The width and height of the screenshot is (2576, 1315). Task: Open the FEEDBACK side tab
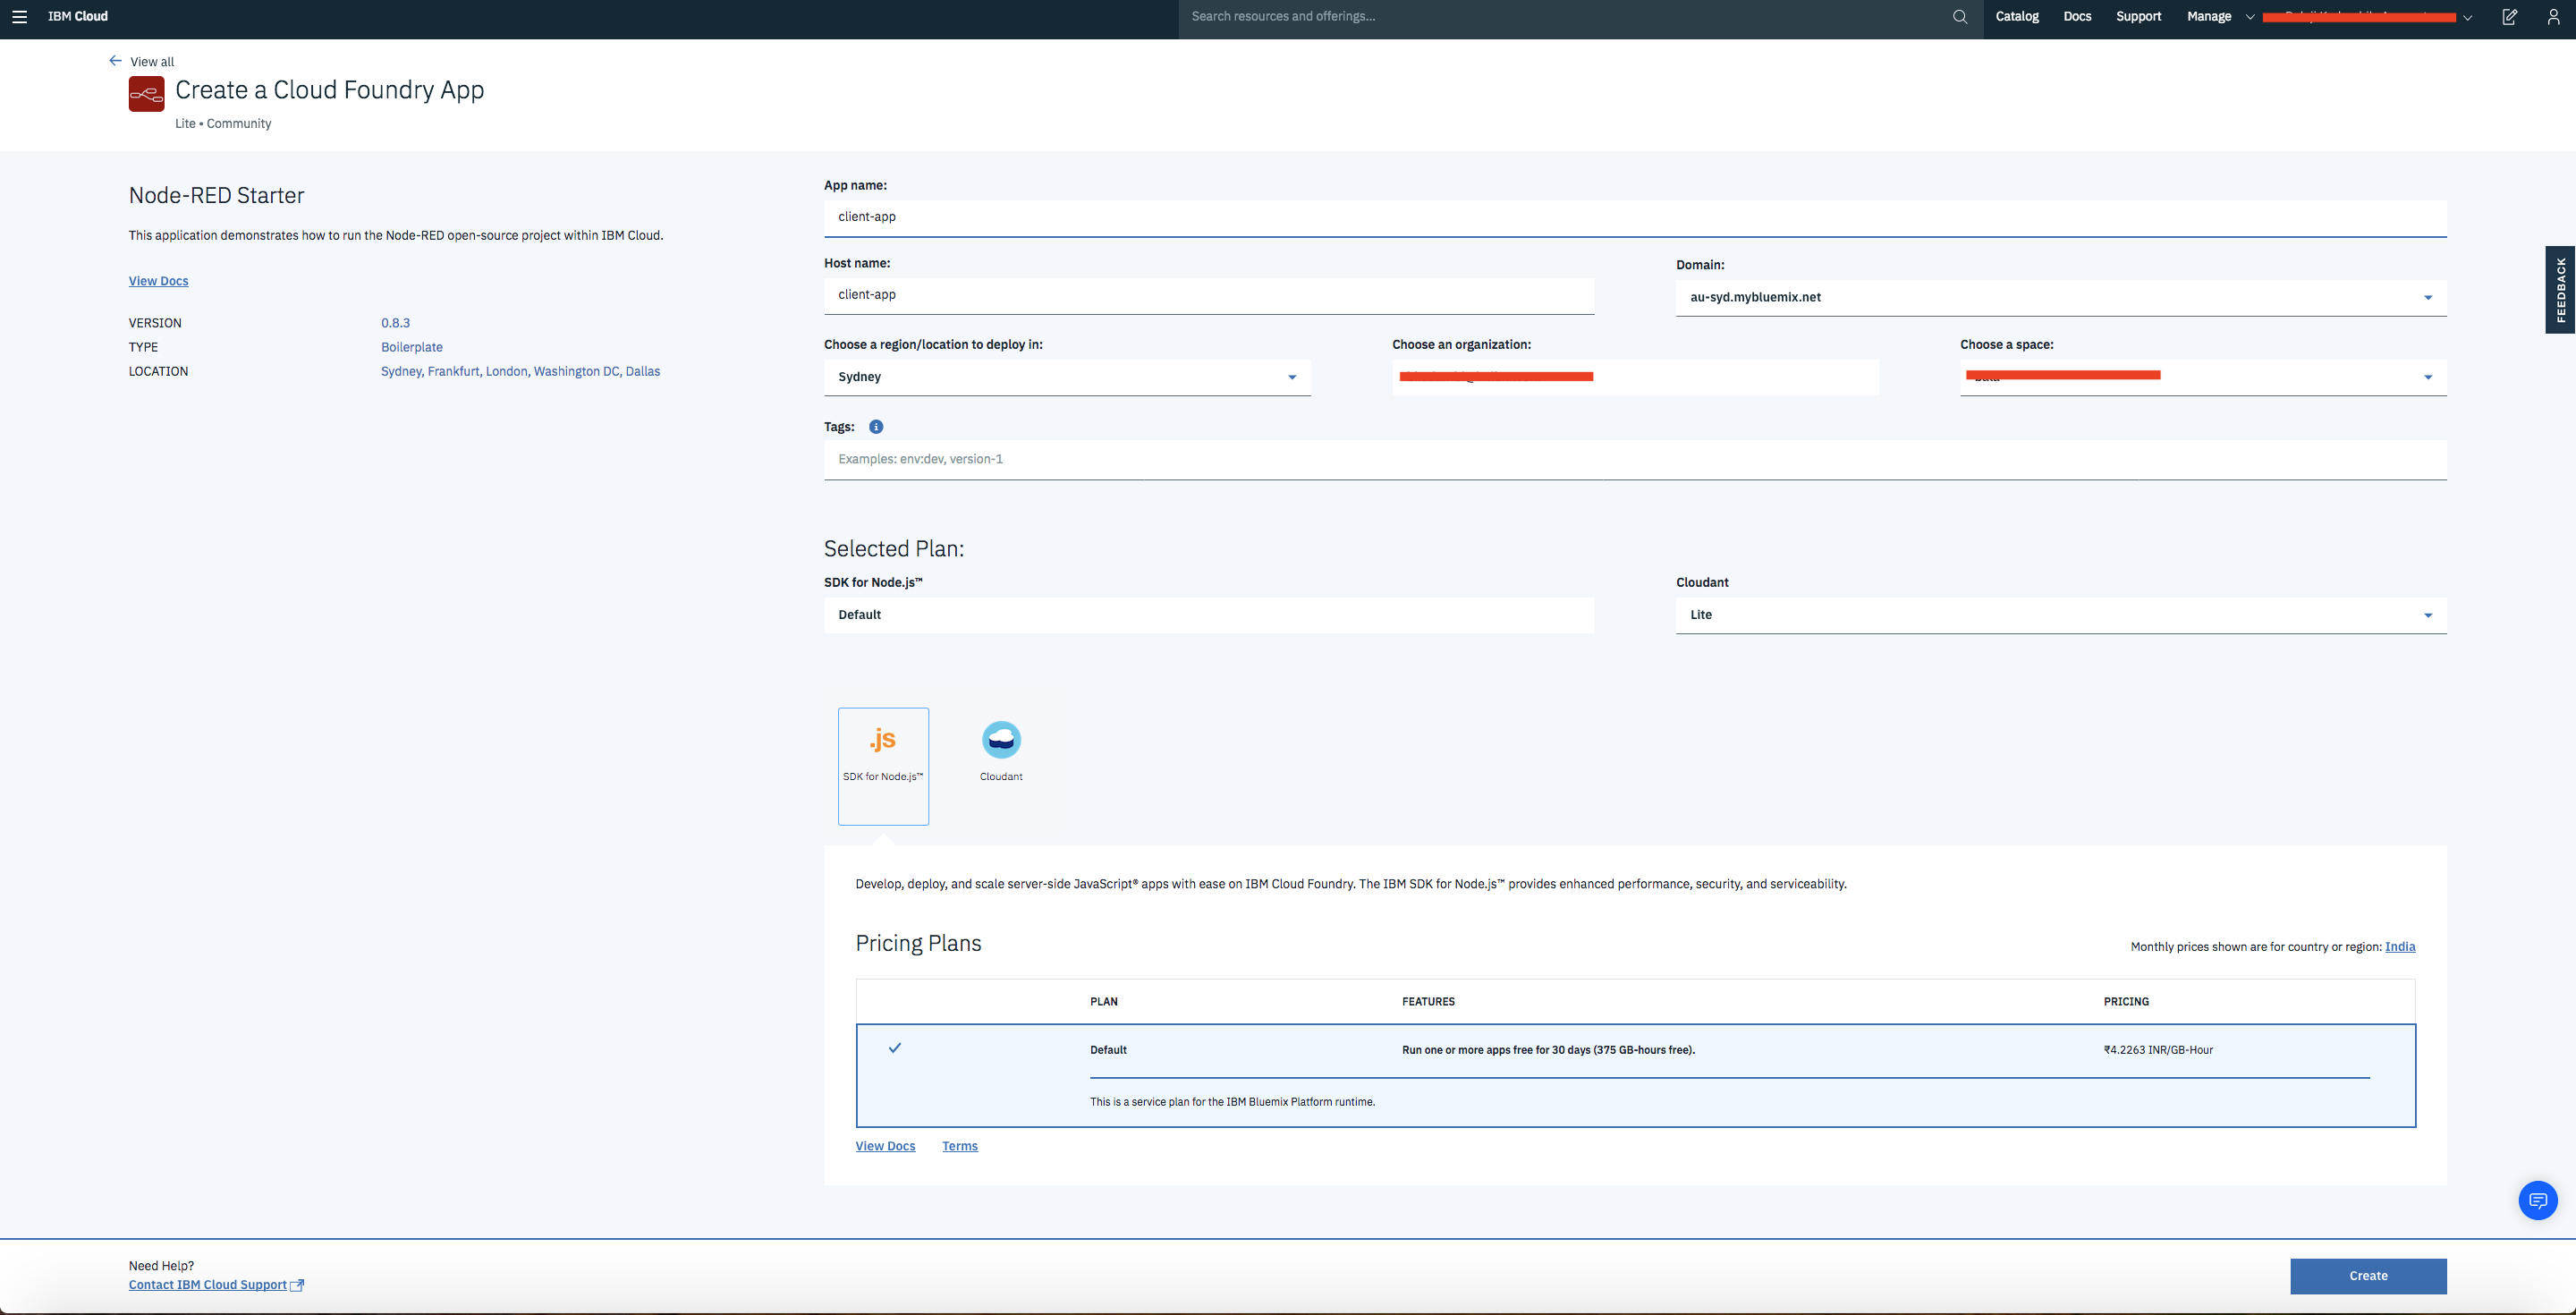pyautogui.click(x=2560, y=290)
